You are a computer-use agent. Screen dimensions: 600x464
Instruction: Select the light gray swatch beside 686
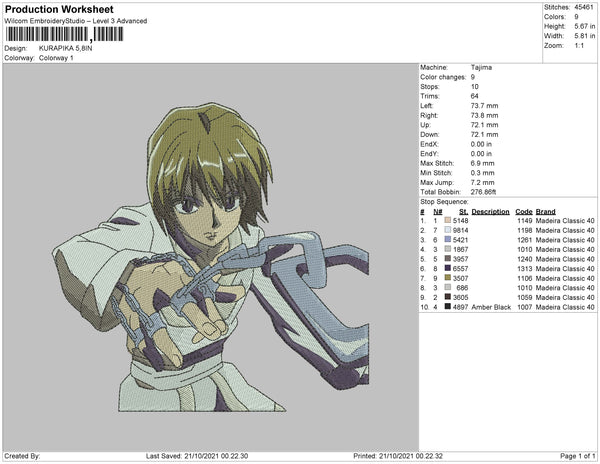pos(447,288)
